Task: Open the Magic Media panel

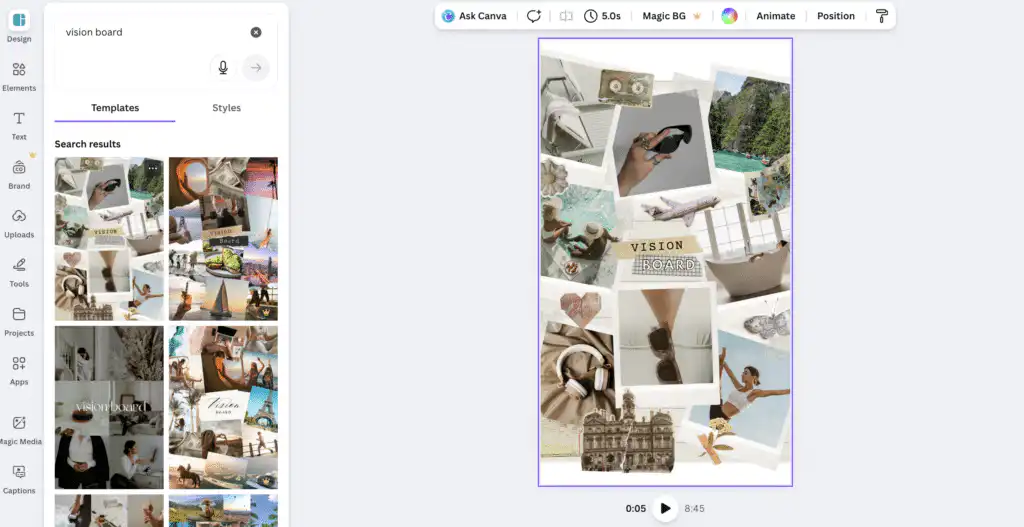Action: (x=19, y=430)
